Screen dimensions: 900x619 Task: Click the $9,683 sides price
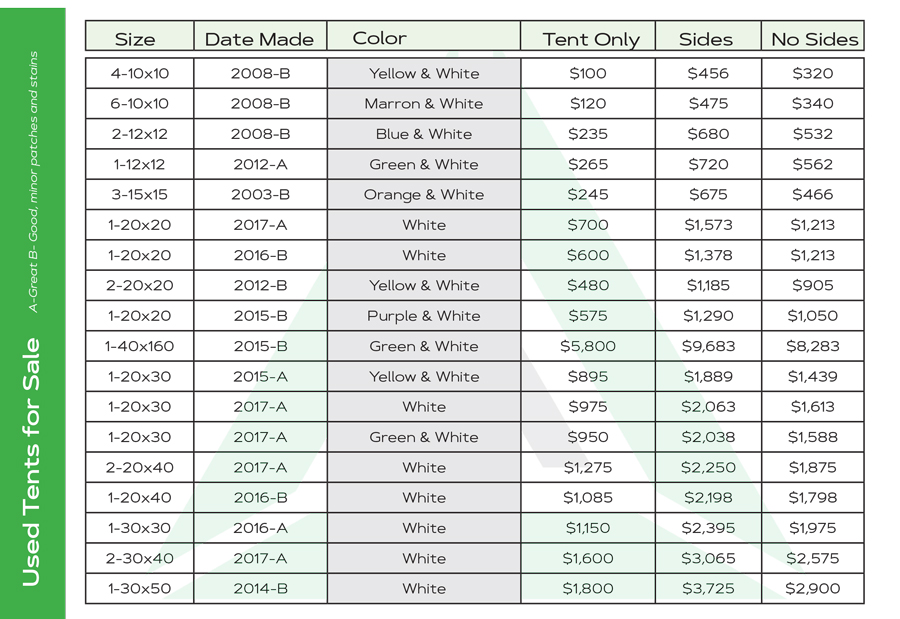coord(708,346)
